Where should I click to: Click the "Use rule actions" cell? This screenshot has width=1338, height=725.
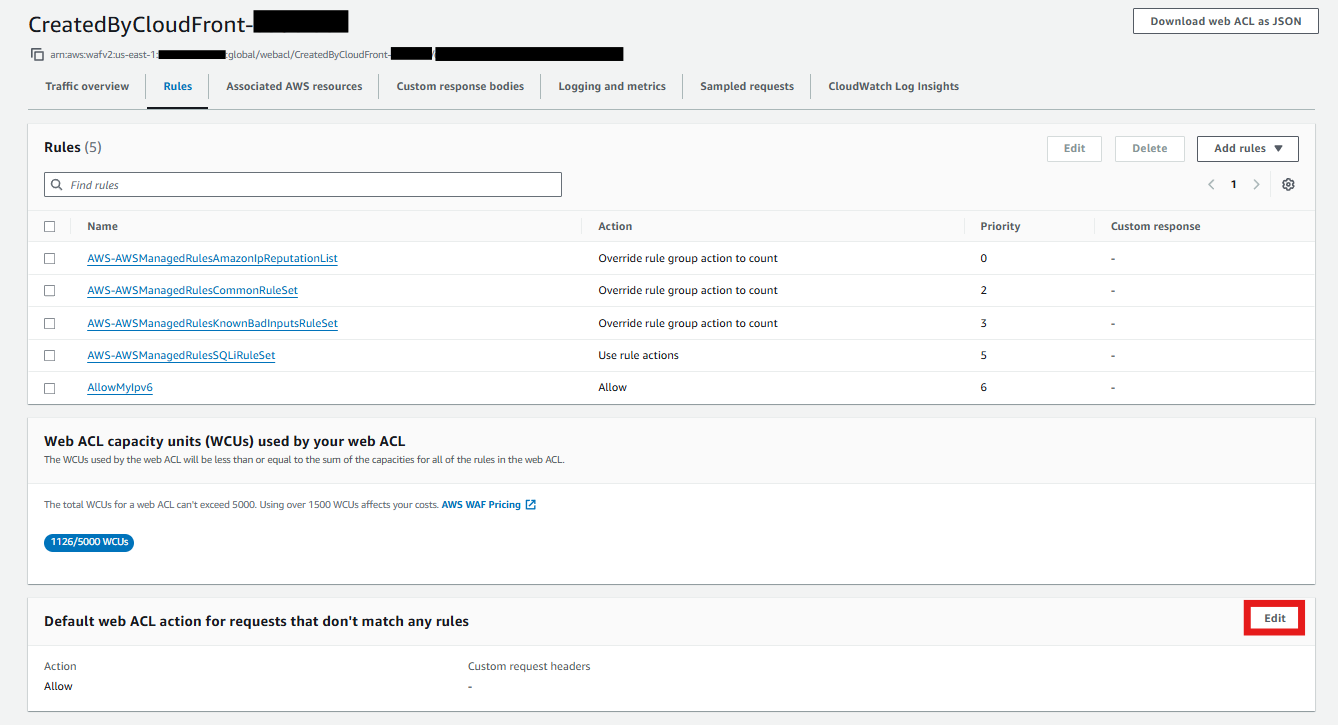click(638, 355)
